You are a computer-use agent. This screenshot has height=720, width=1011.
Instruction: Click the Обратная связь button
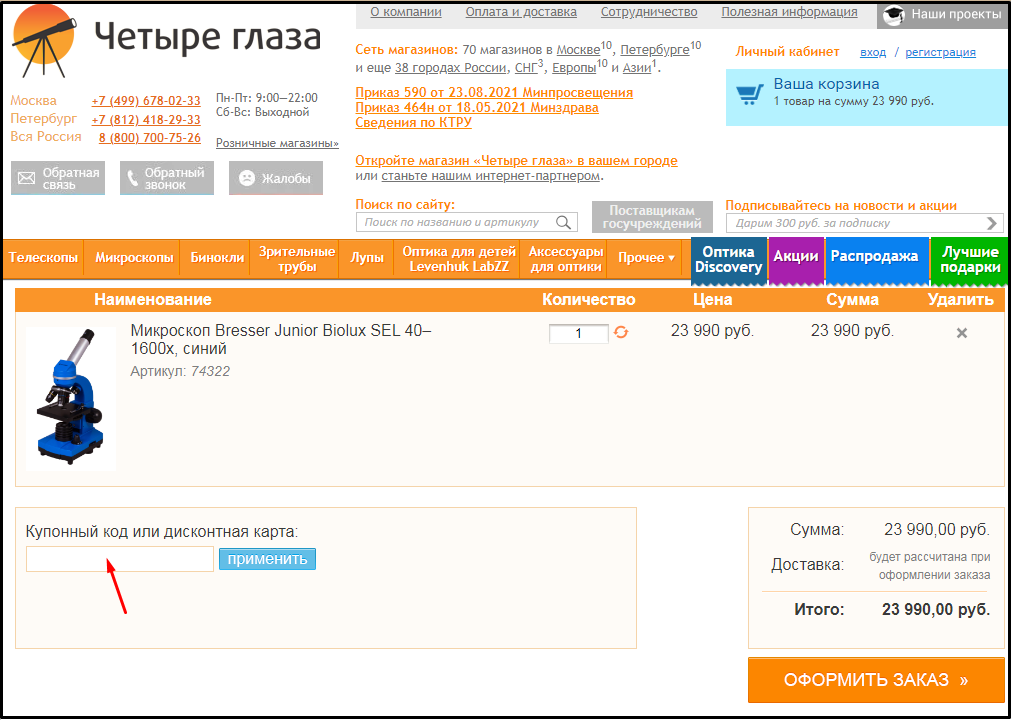tap(58, 178)
